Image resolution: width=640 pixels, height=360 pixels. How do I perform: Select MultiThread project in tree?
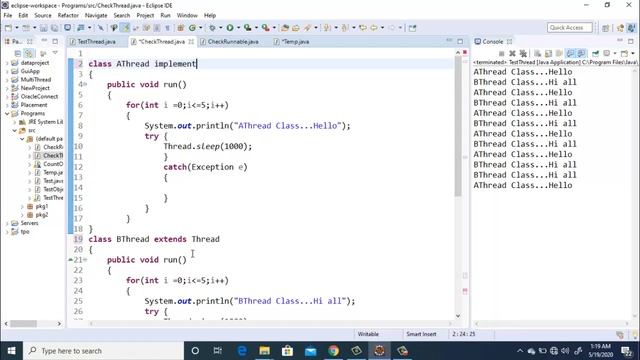point(36,80)
